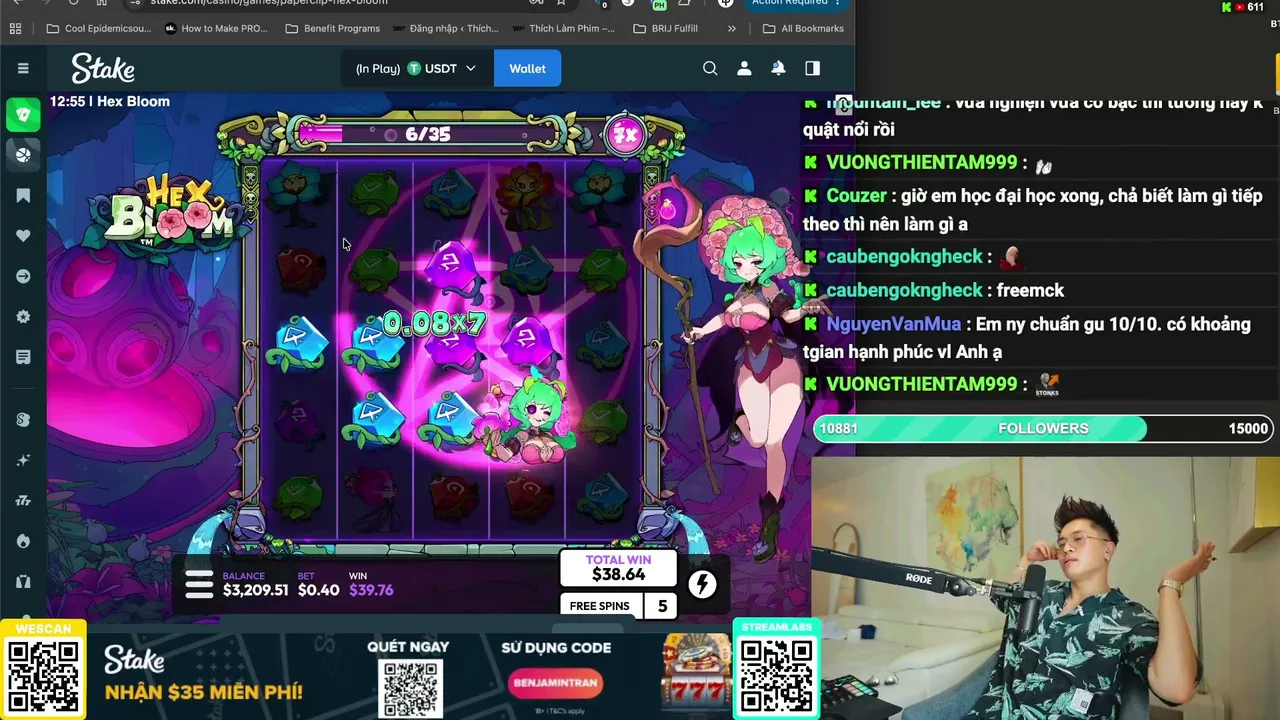Click the 7x multiplier orb
The image size is (1280, 720).
[x=625, y=135]
